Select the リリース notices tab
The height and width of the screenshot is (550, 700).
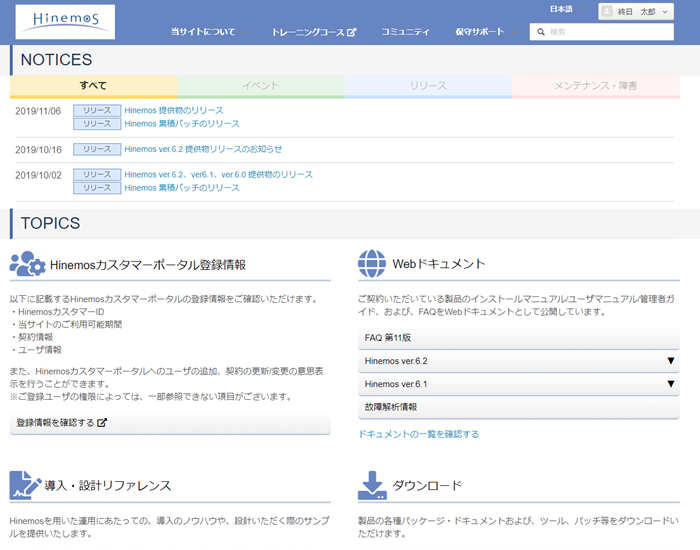coord(428,86)
